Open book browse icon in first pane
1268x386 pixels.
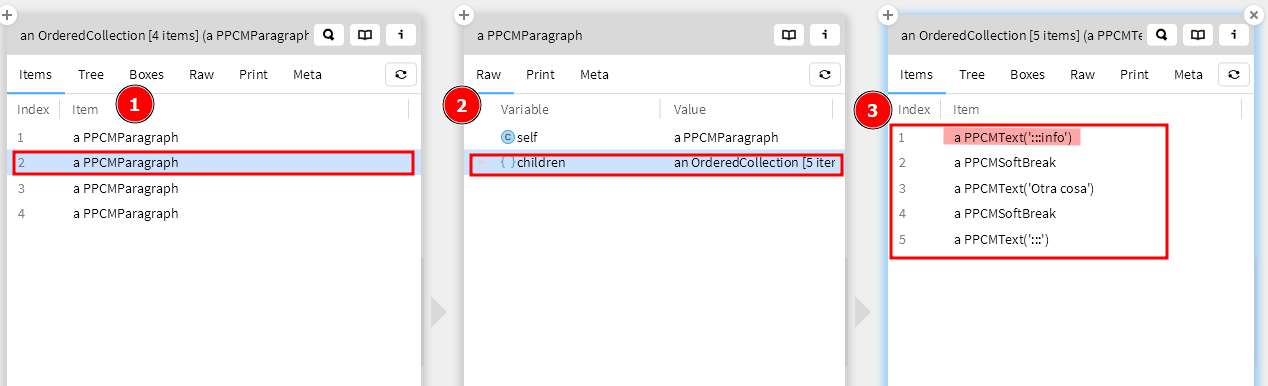click(x=365, y=35)
